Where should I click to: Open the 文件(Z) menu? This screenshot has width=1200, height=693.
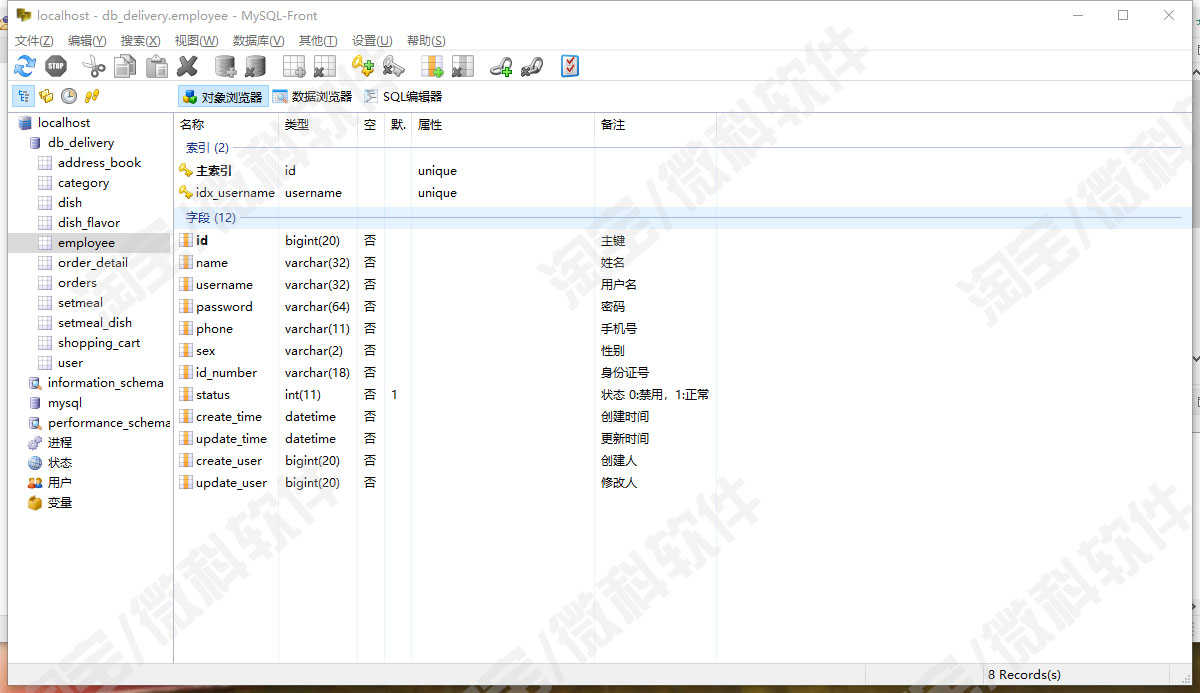[34, 41]
